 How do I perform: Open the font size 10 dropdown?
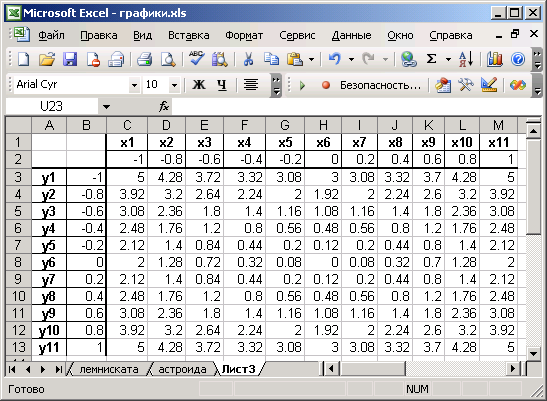174,85
